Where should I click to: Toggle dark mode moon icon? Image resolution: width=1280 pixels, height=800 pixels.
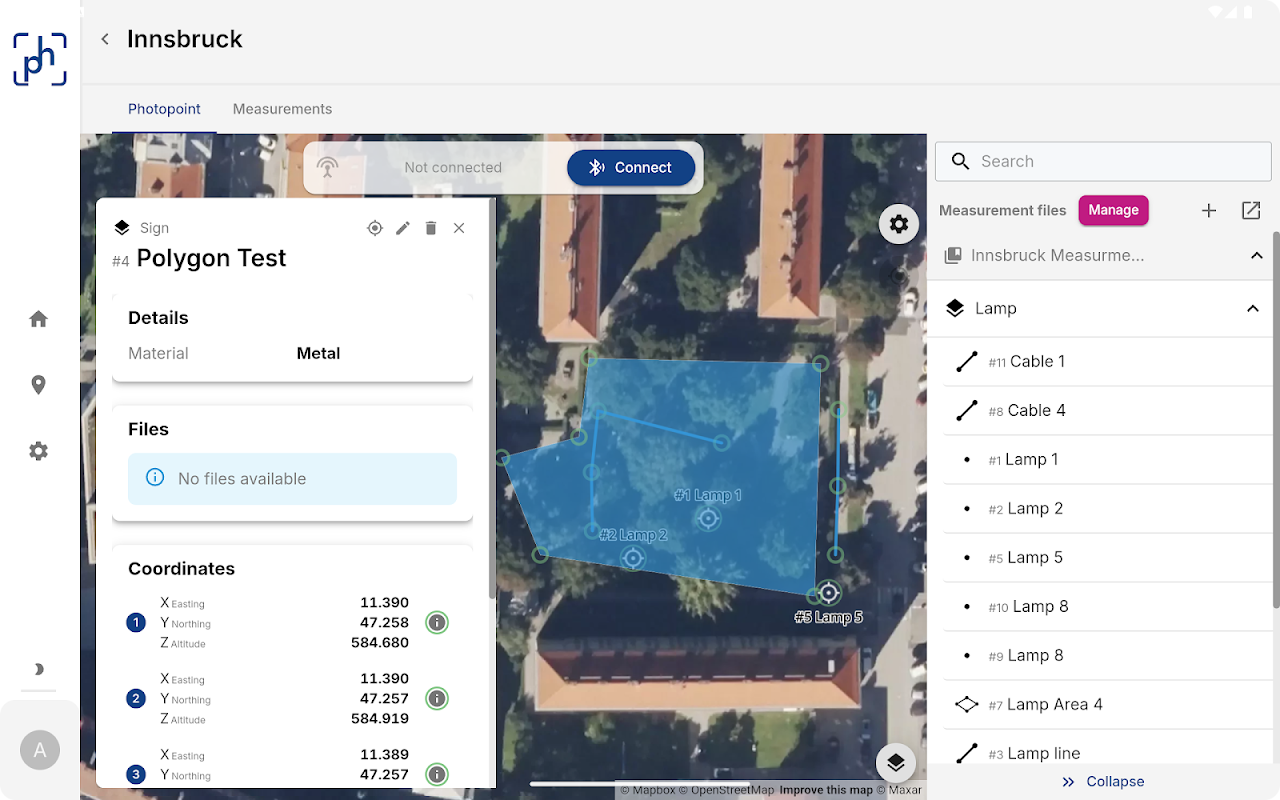(39, 669)
